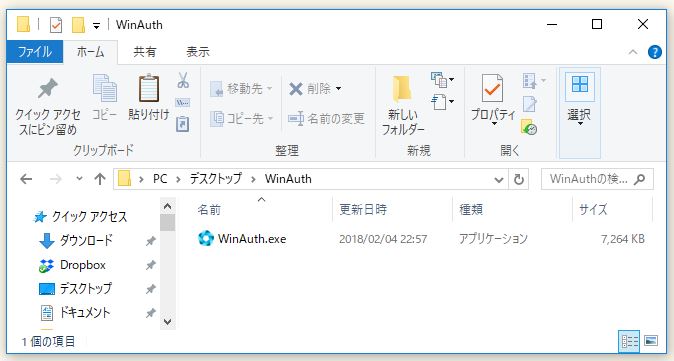The height and width of the screenshot is (361, 674).
Task: Click the refresh button
Action: [519, 179]
